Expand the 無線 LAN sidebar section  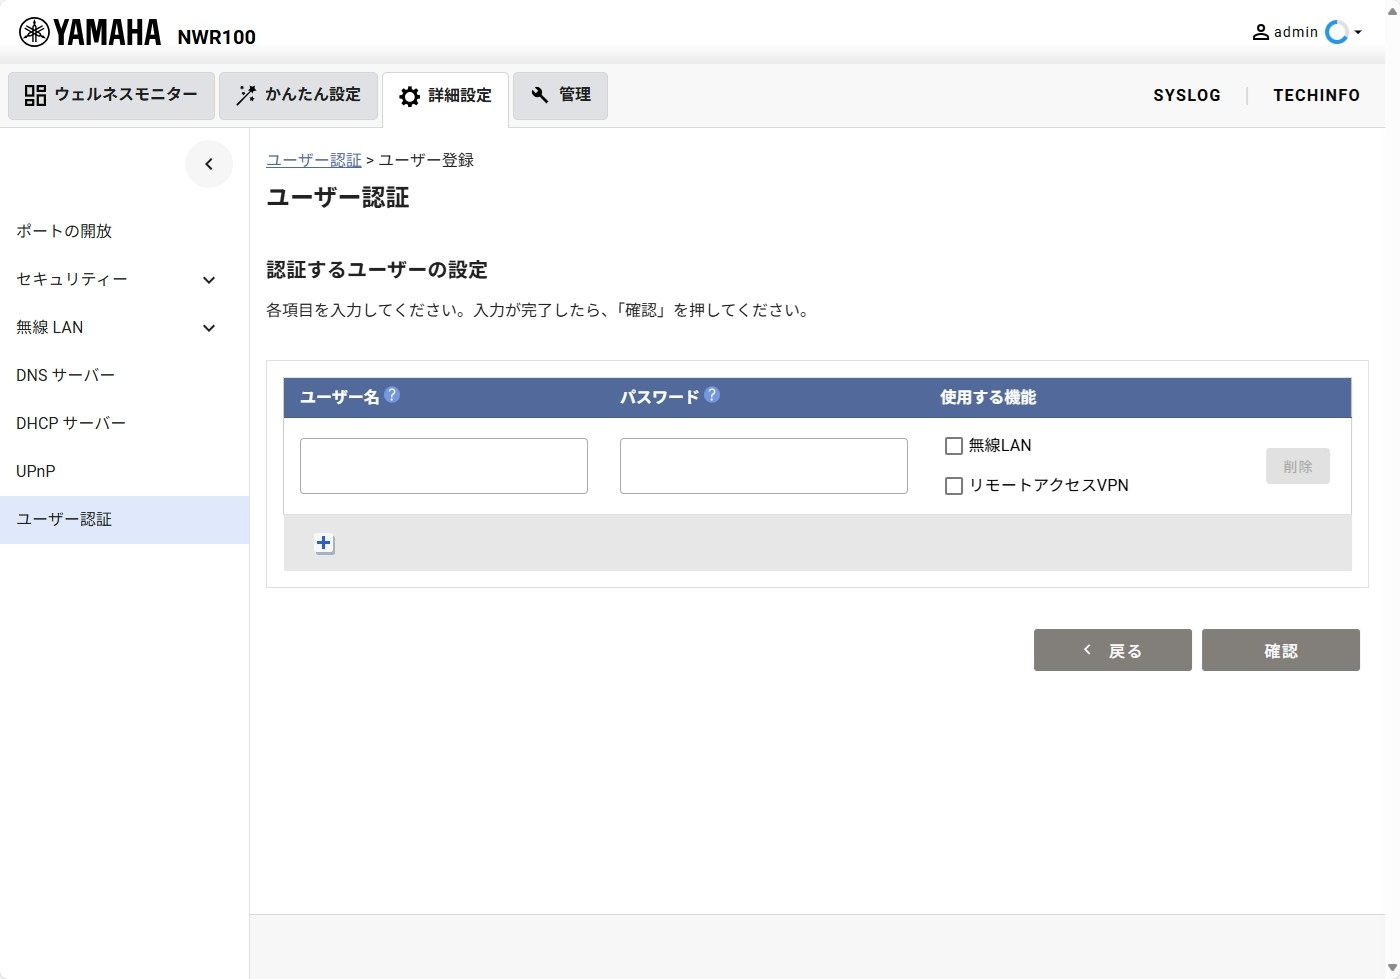pos(209,328)
